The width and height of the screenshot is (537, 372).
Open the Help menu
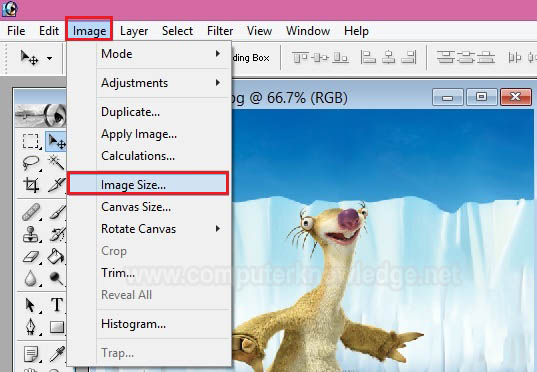pyautogui.click(x=356, y=31)
